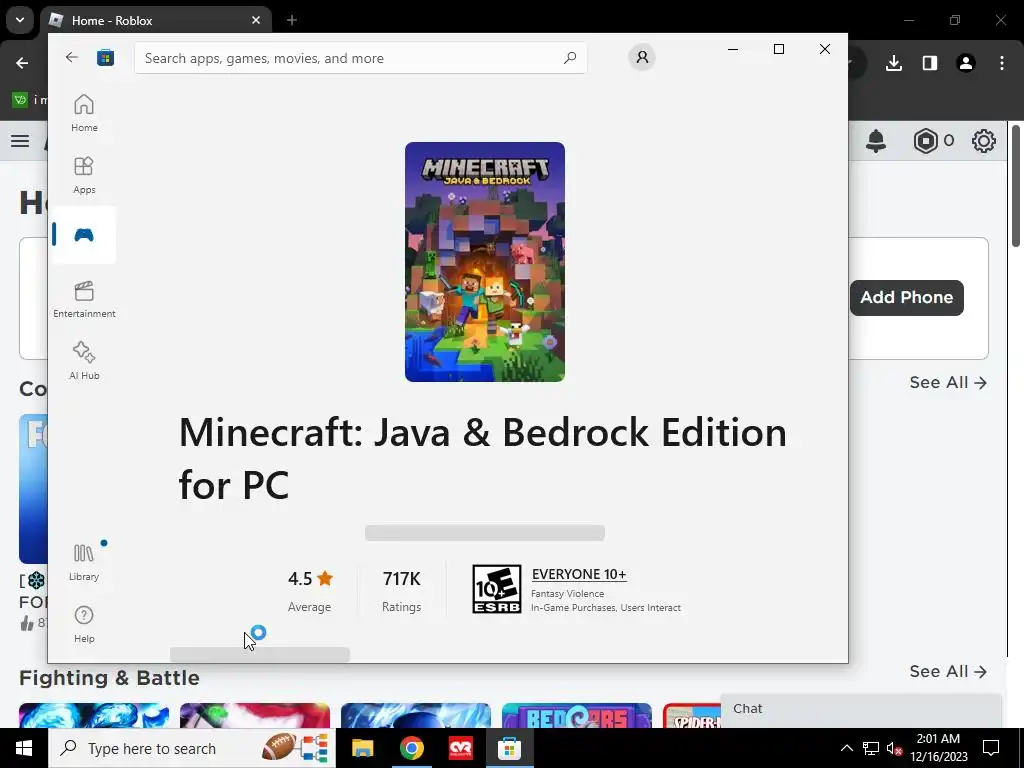
Task: Select Gaming controller icon in sidebar
Action: point(84,235)
